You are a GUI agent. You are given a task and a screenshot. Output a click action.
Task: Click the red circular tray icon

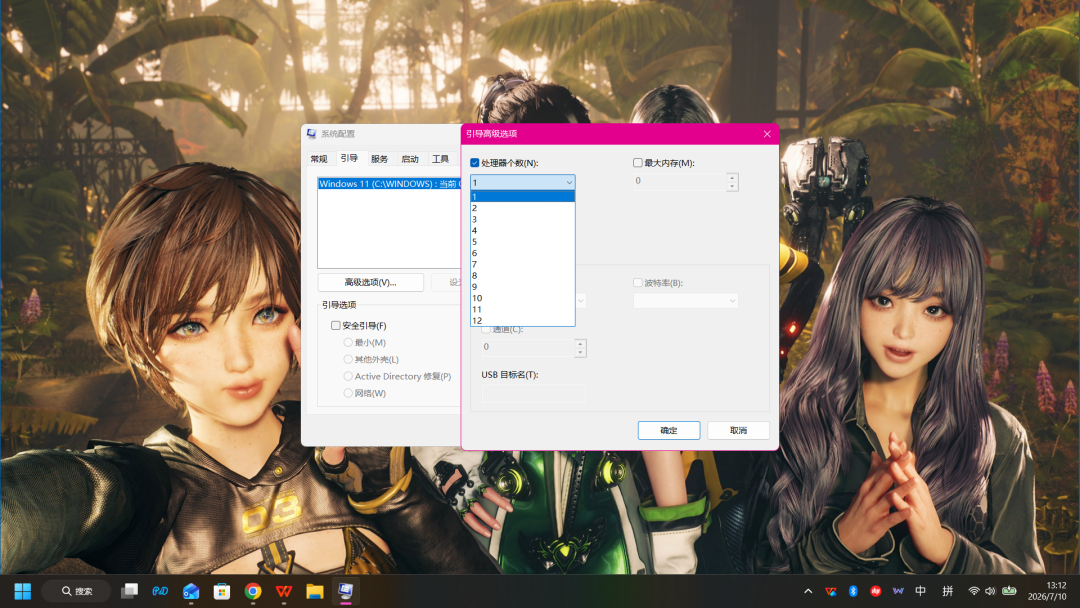875,591
